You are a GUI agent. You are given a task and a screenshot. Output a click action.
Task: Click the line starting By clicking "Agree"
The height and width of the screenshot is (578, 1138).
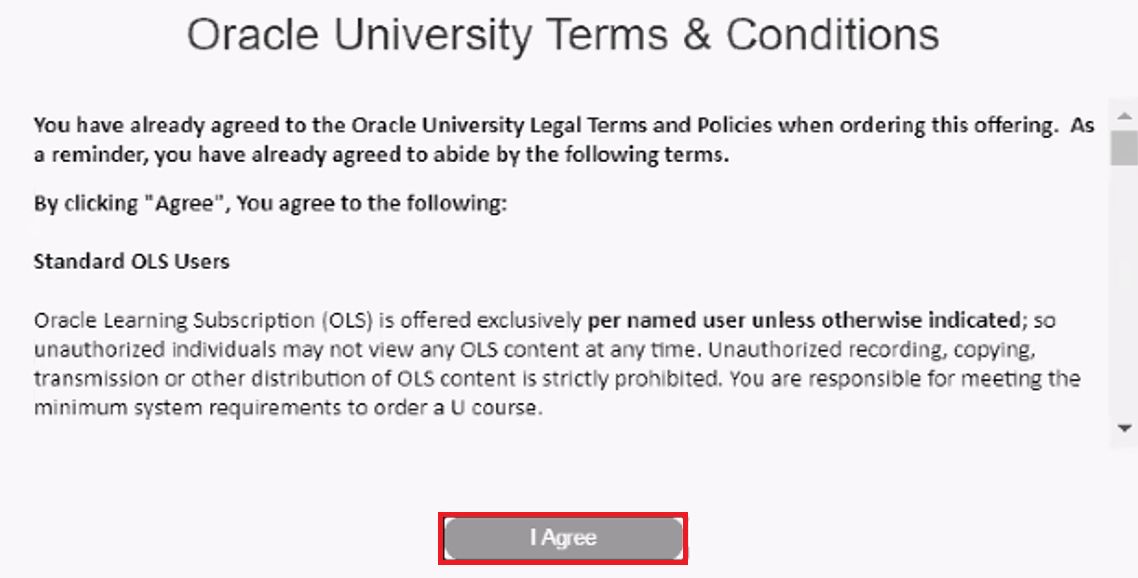pos(271,204)
